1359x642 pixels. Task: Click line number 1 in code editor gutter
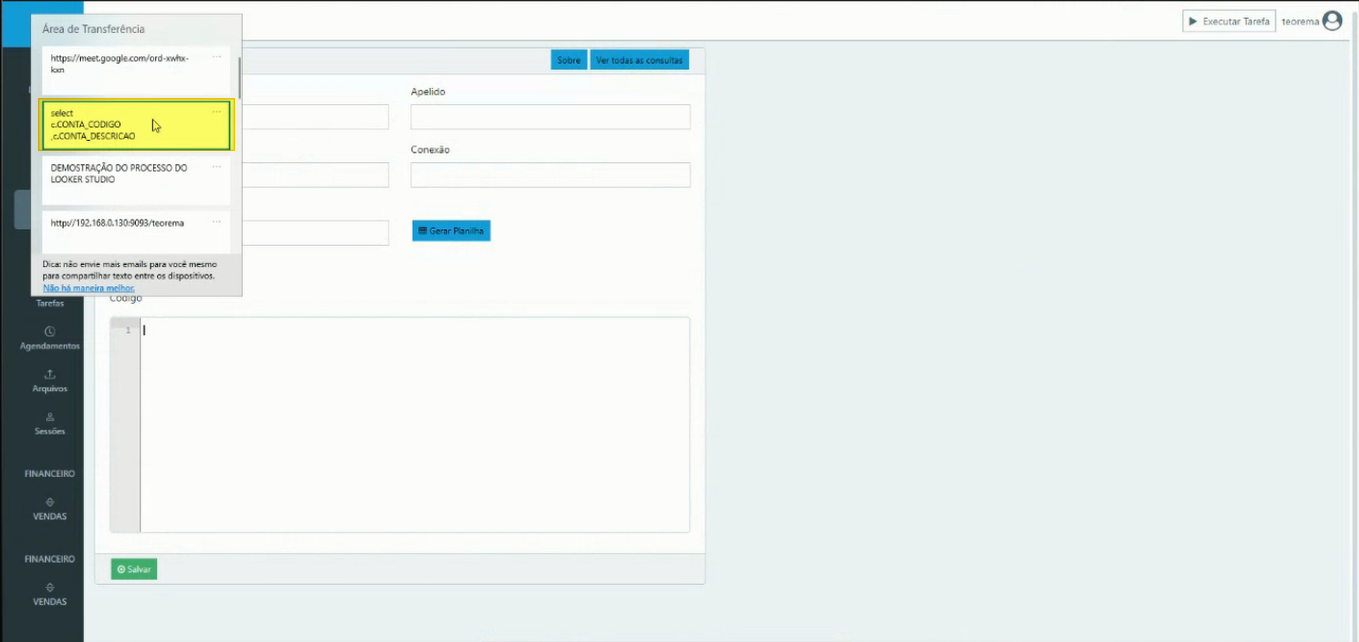pos(127,331)
